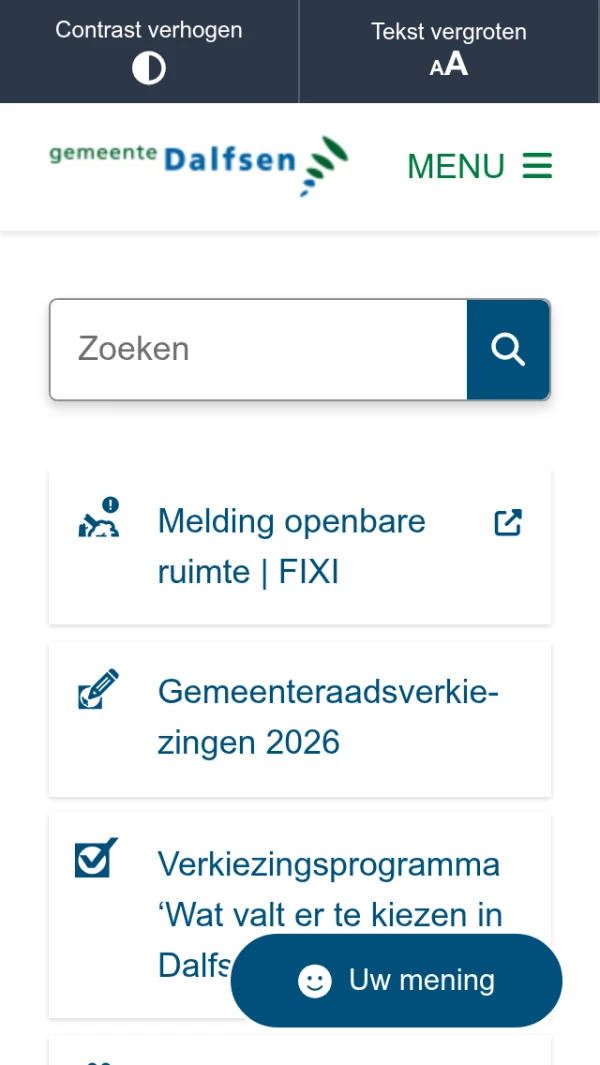The height and width of the screenshot is (1065, 600).
Task: Open the hamburger menu icon
Action: pyautogui.click(x=537, y=166)
